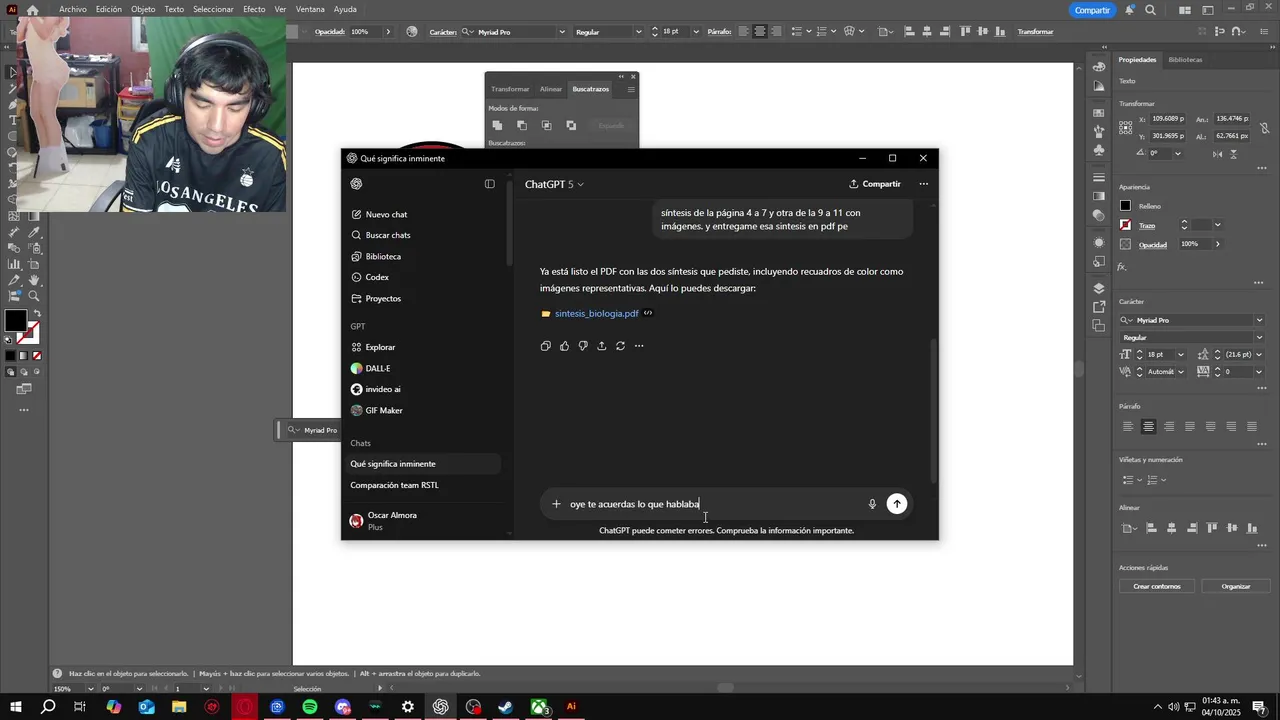This screenshot has width=1280, height=720.
Task: Right-align paragraph in Properties panel
Action: [1169, 427]
